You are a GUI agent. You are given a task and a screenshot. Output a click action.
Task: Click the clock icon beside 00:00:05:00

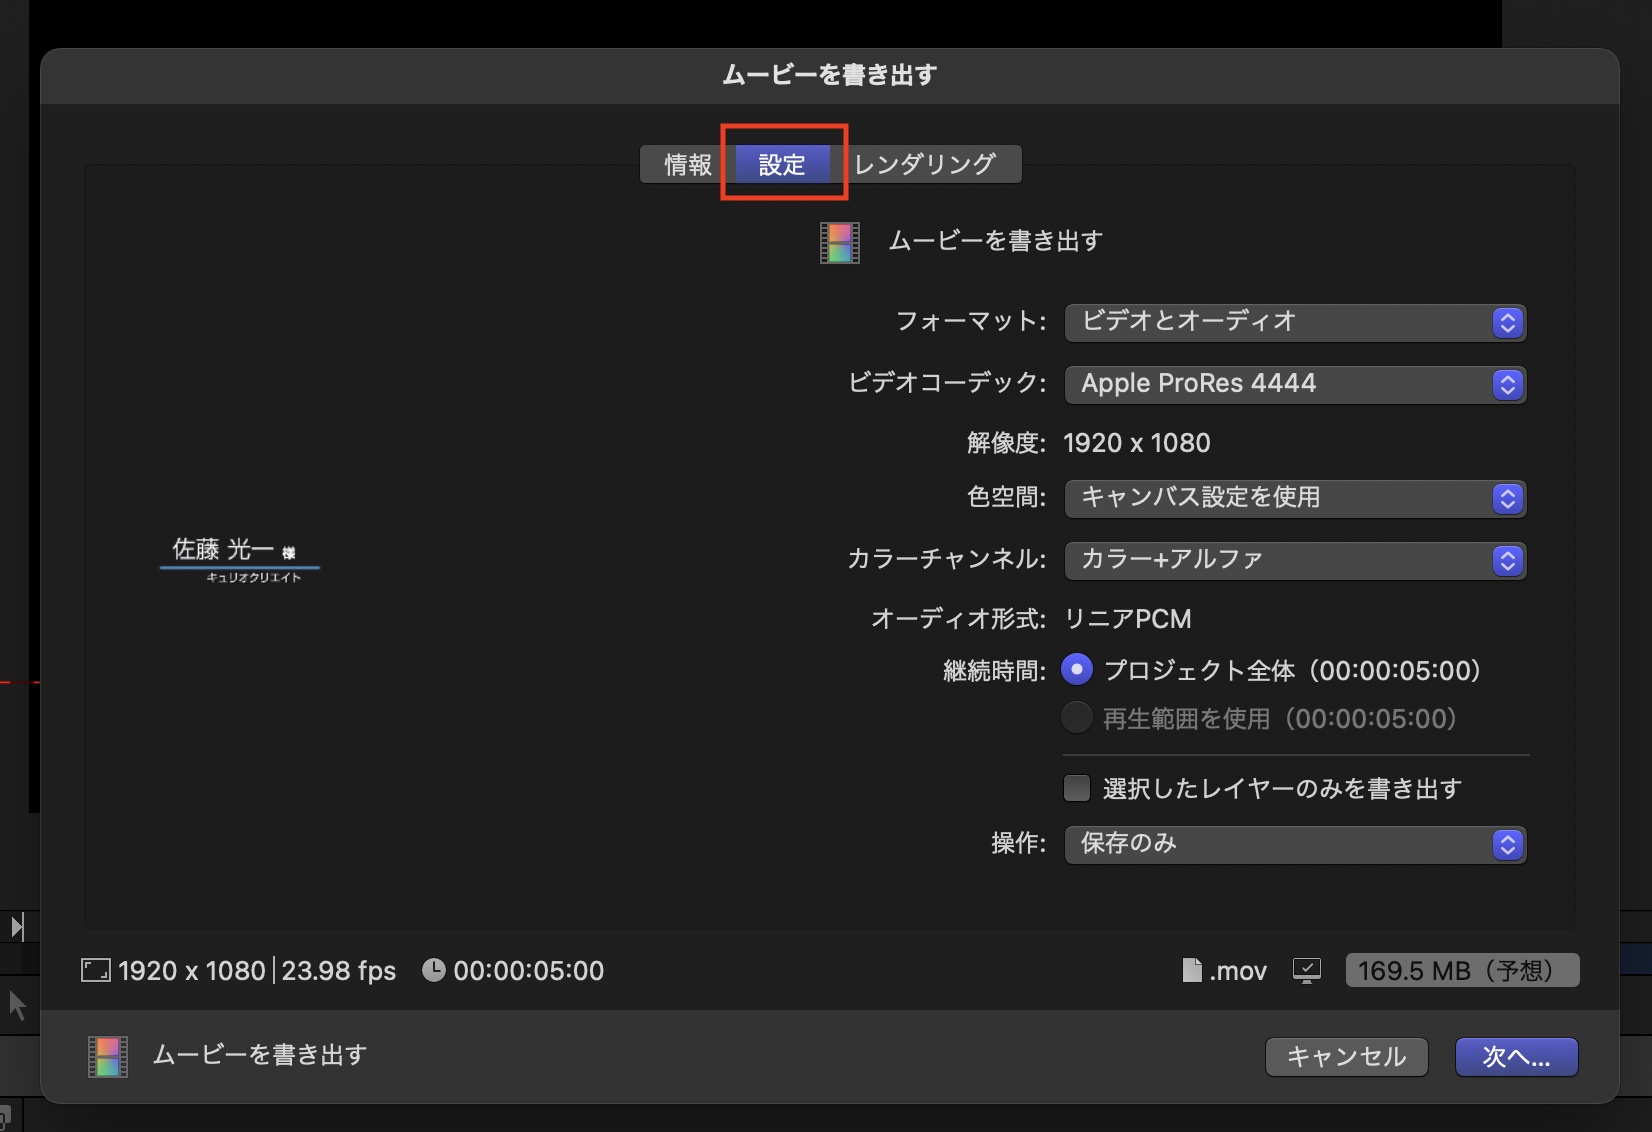tap(433, 970)
